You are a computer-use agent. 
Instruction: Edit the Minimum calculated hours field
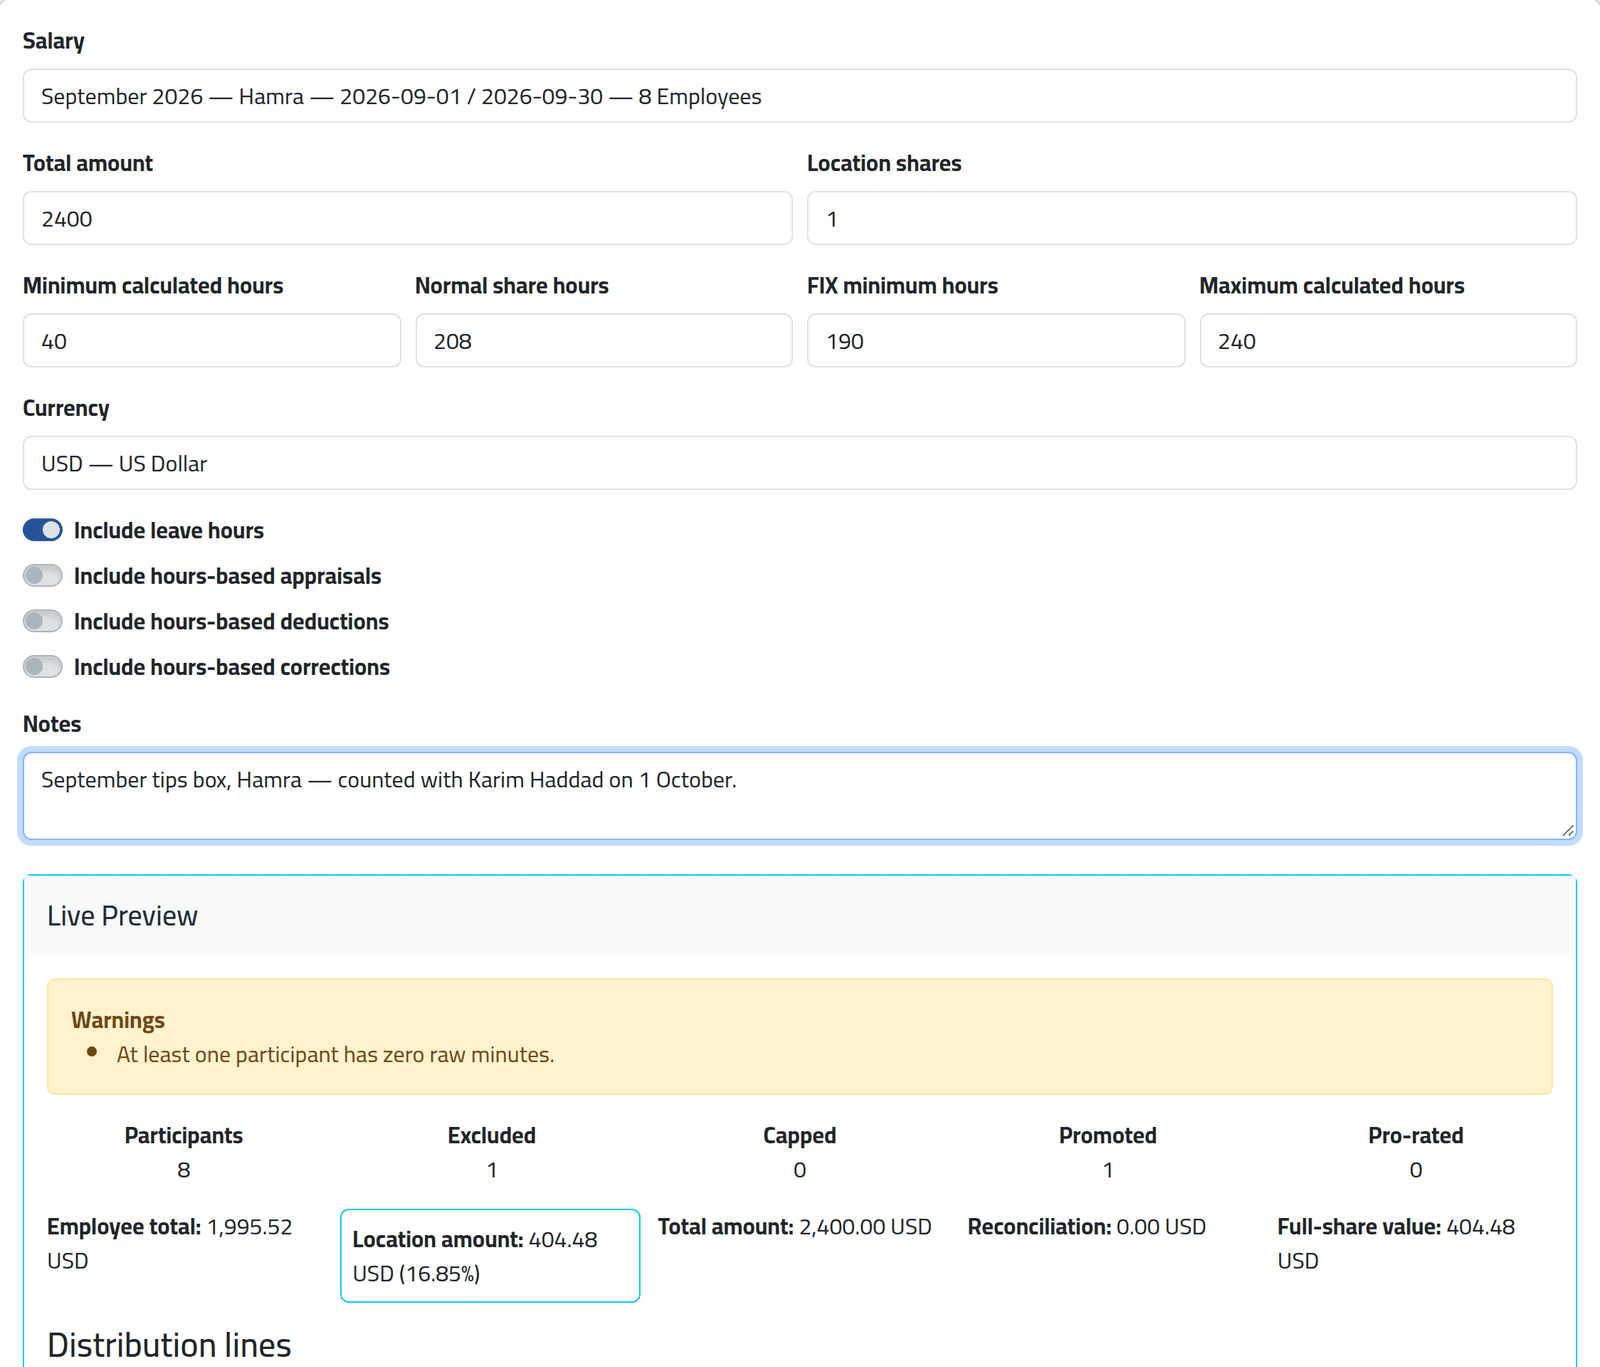(211, 341)
